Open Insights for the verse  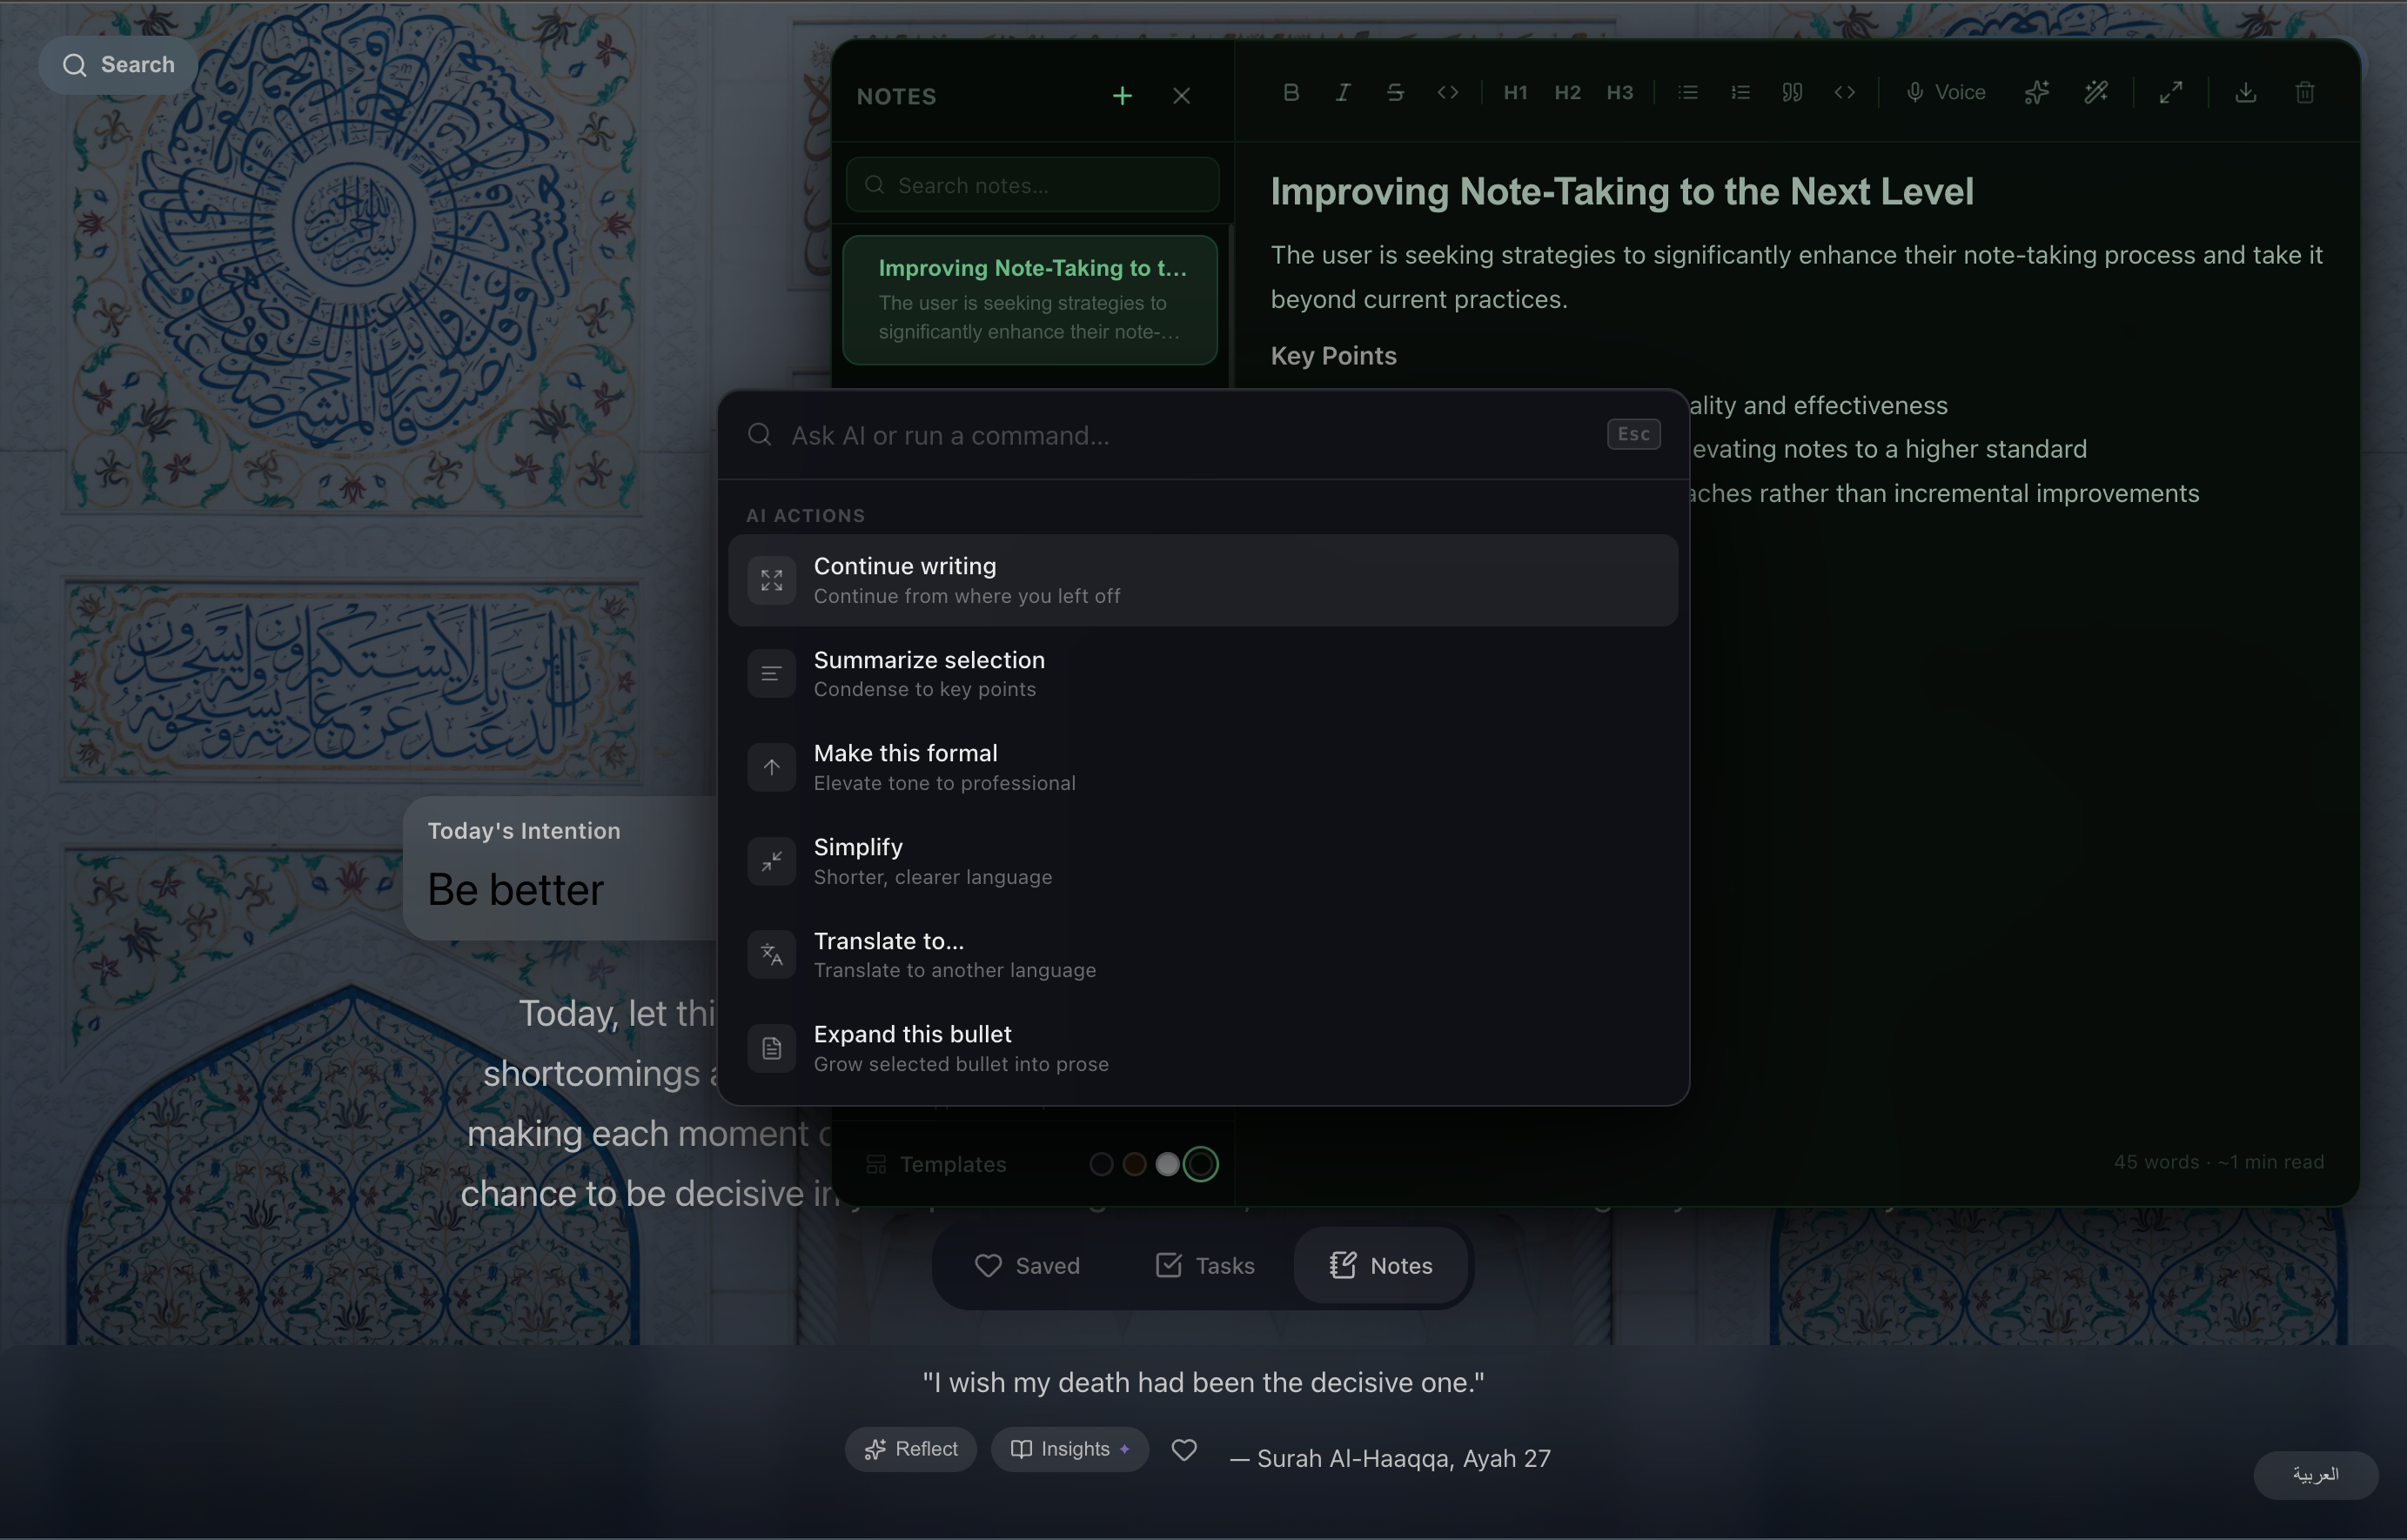pos(1070,1449)
